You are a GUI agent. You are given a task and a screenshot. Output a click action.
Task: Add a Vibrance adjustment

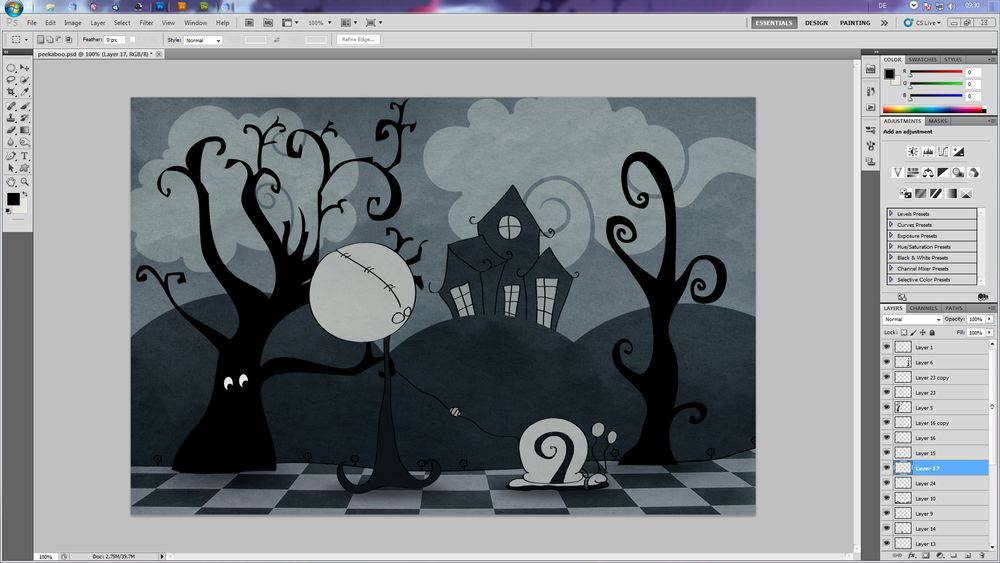pos(897,173)
